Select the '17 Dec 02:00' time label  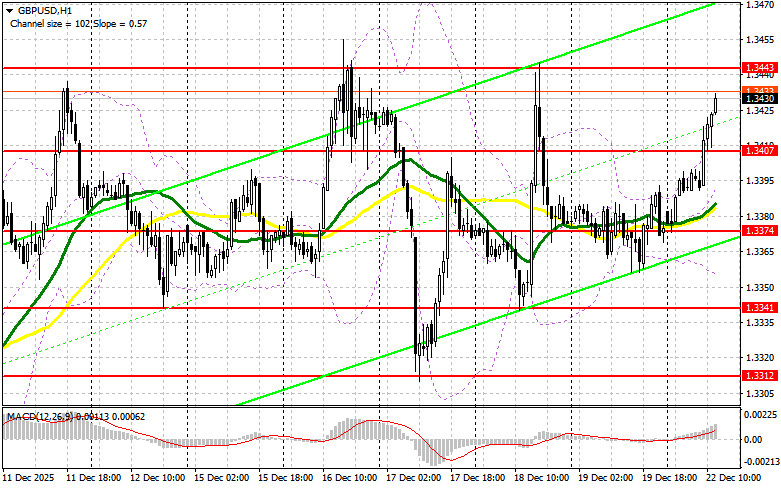413,478
